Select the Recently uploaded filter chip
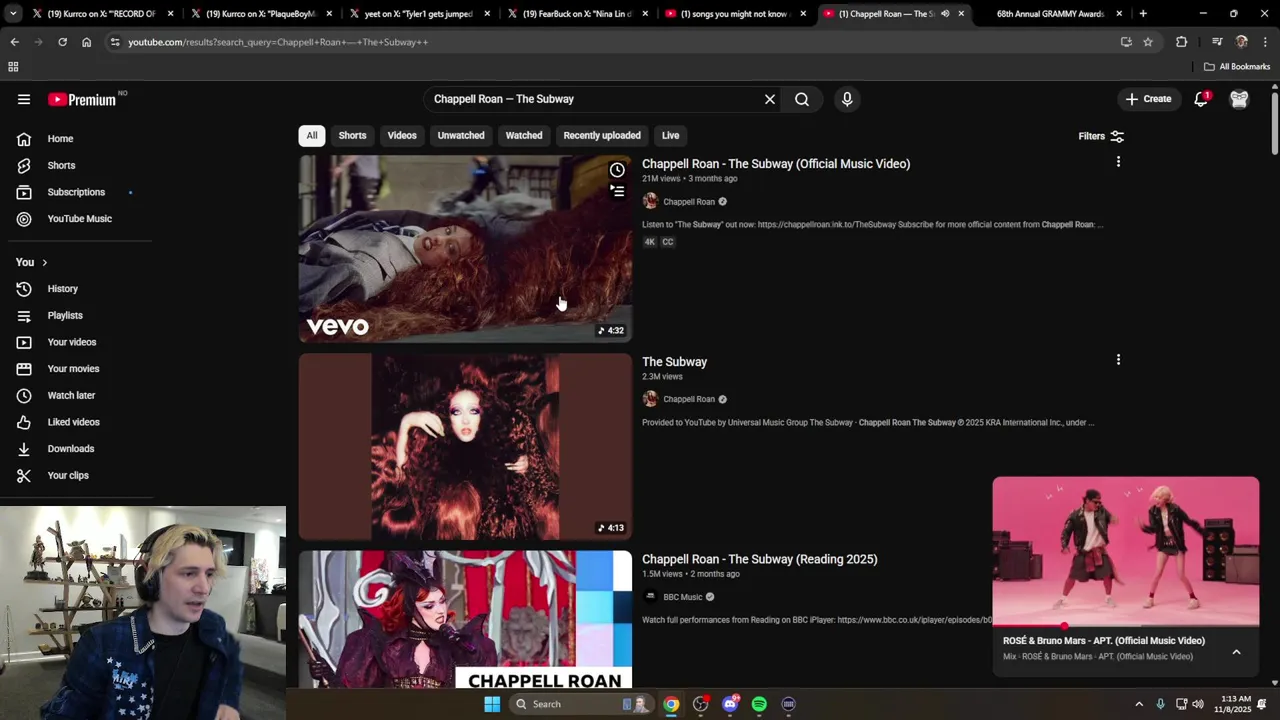Viewport: 1280px width, 720px height. (x=602, y=136)
